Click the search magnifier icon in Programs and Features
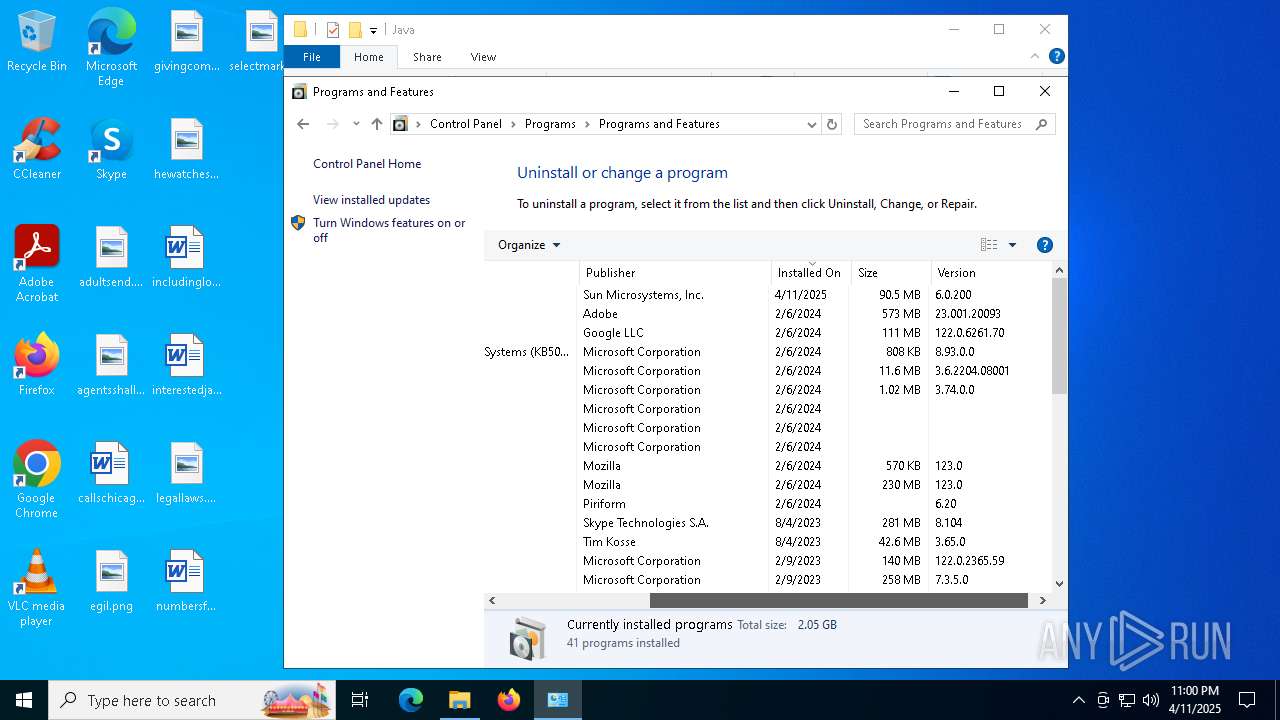This screenshot has width=1280, height=720. pos(1041,124)
